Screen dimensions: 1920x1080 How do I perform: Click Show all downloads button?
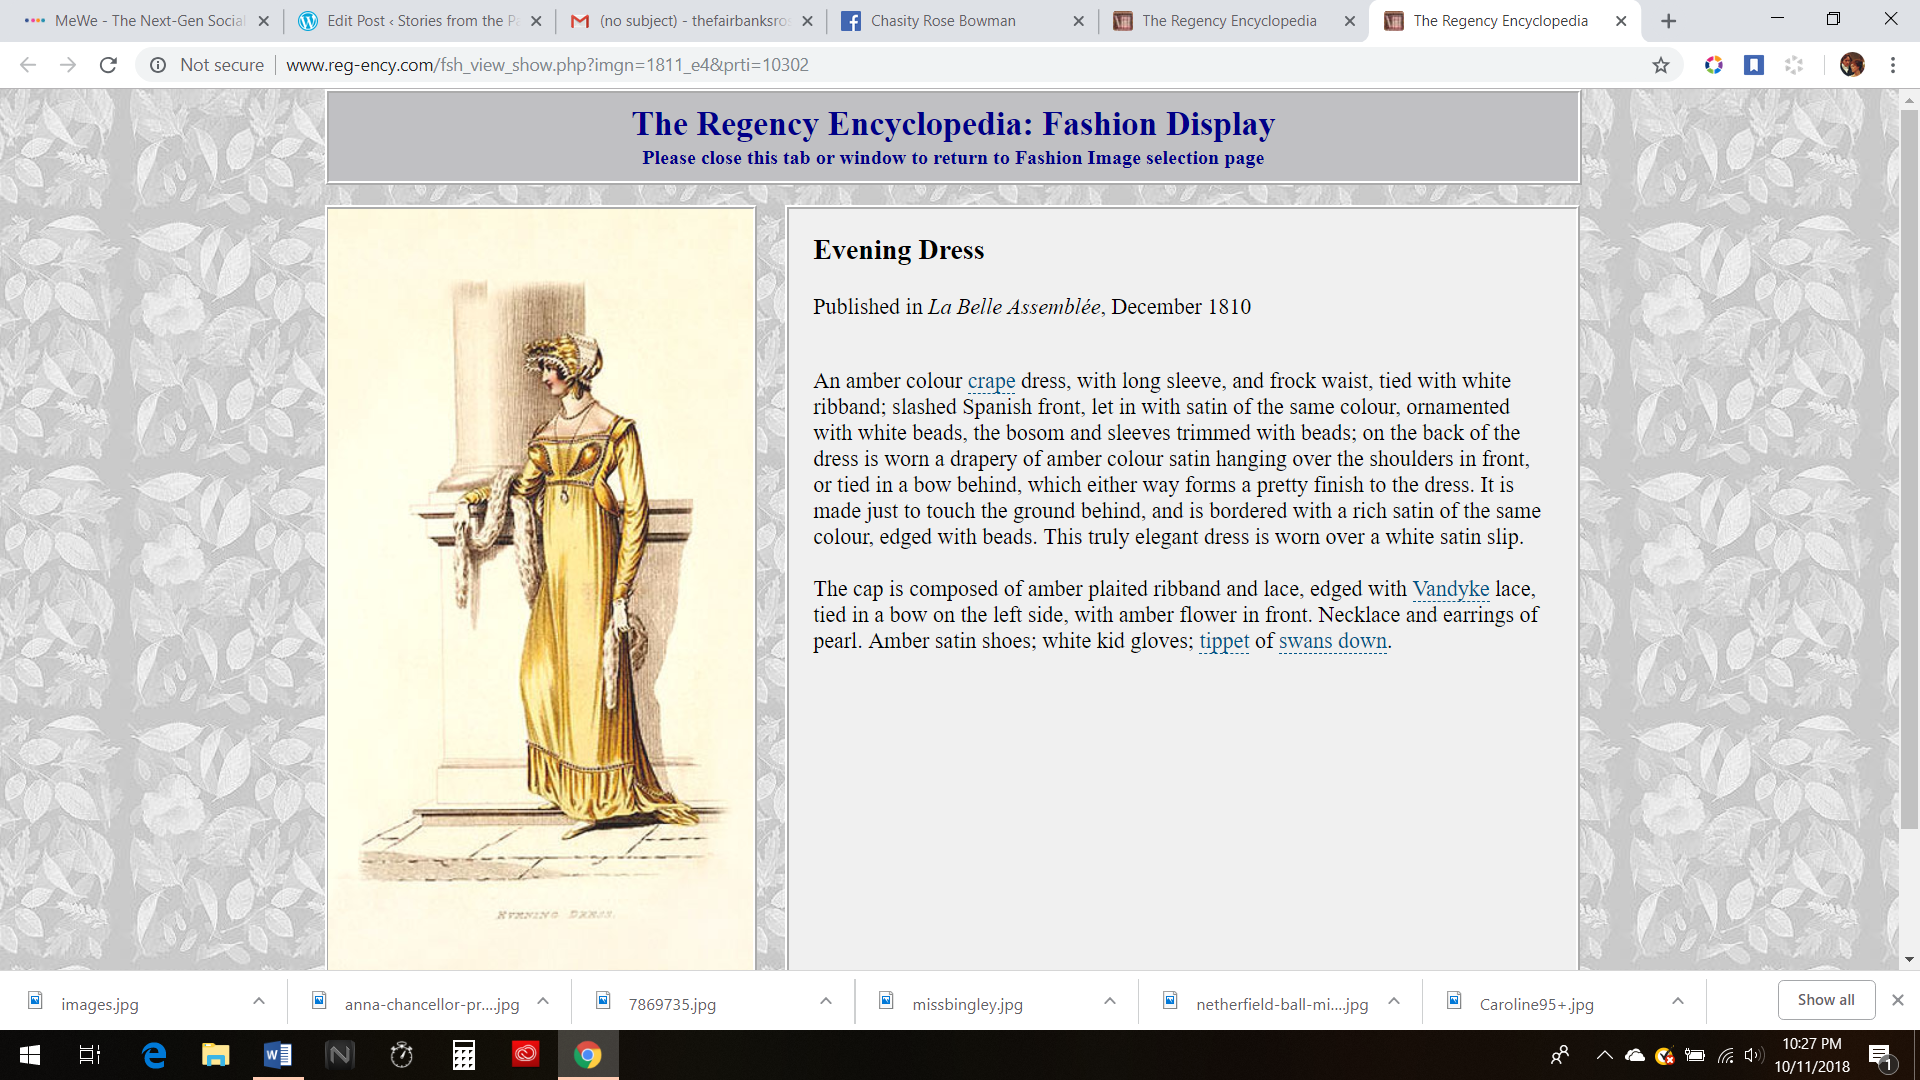click(1825, 1000)
